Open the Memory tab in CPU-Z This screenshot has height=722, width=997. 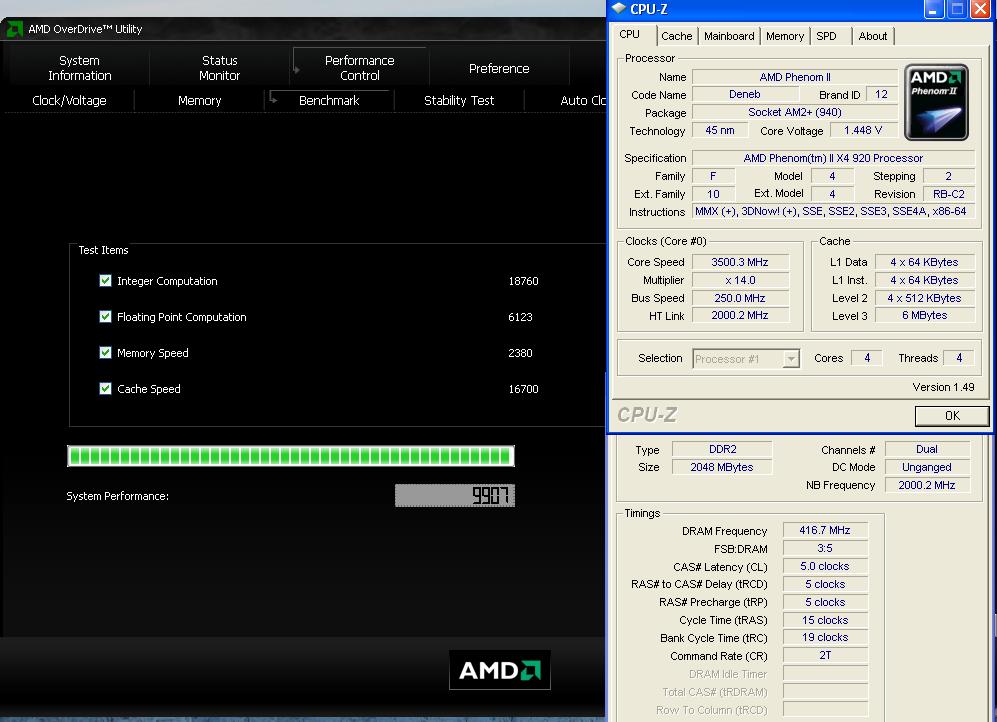coord(785,36)
